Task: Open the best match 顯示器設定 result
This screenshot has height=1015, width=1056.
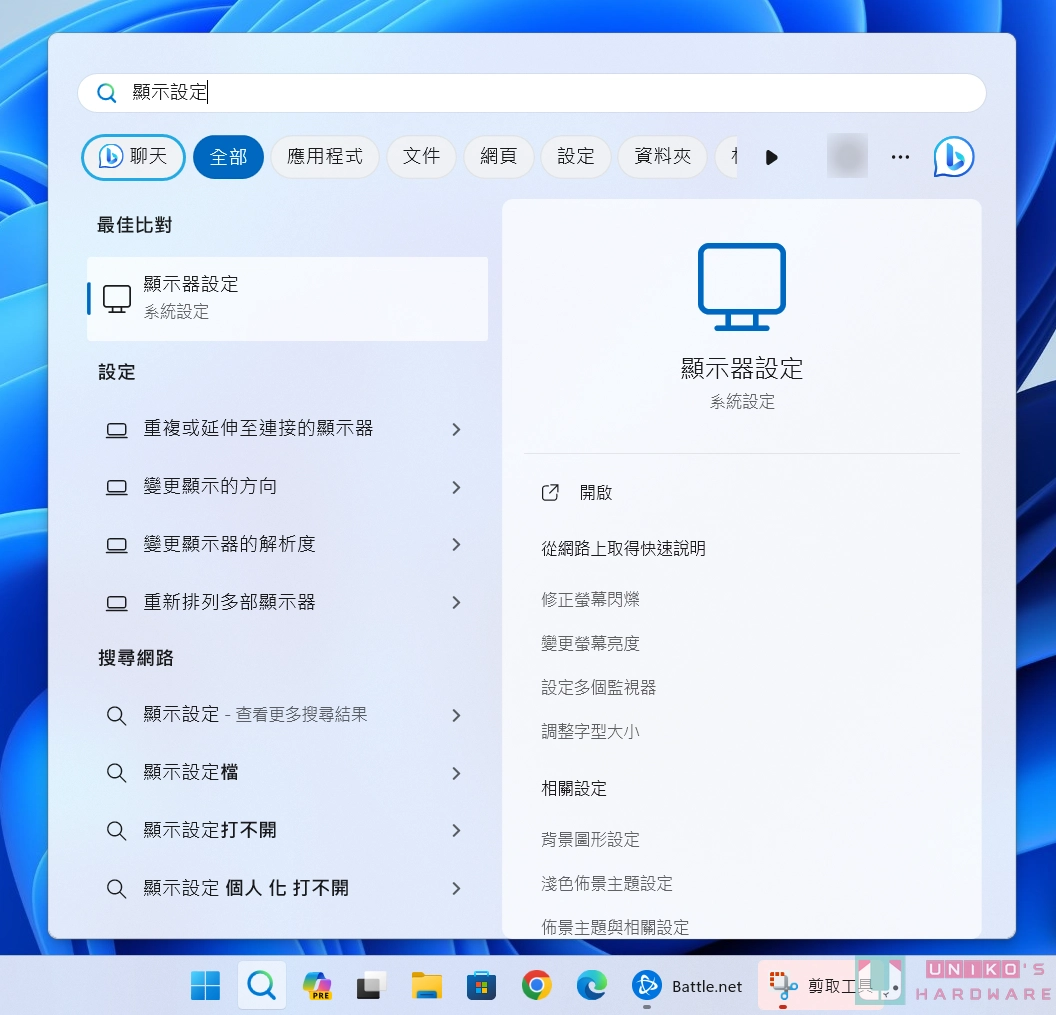Action: tap(288, 298)
